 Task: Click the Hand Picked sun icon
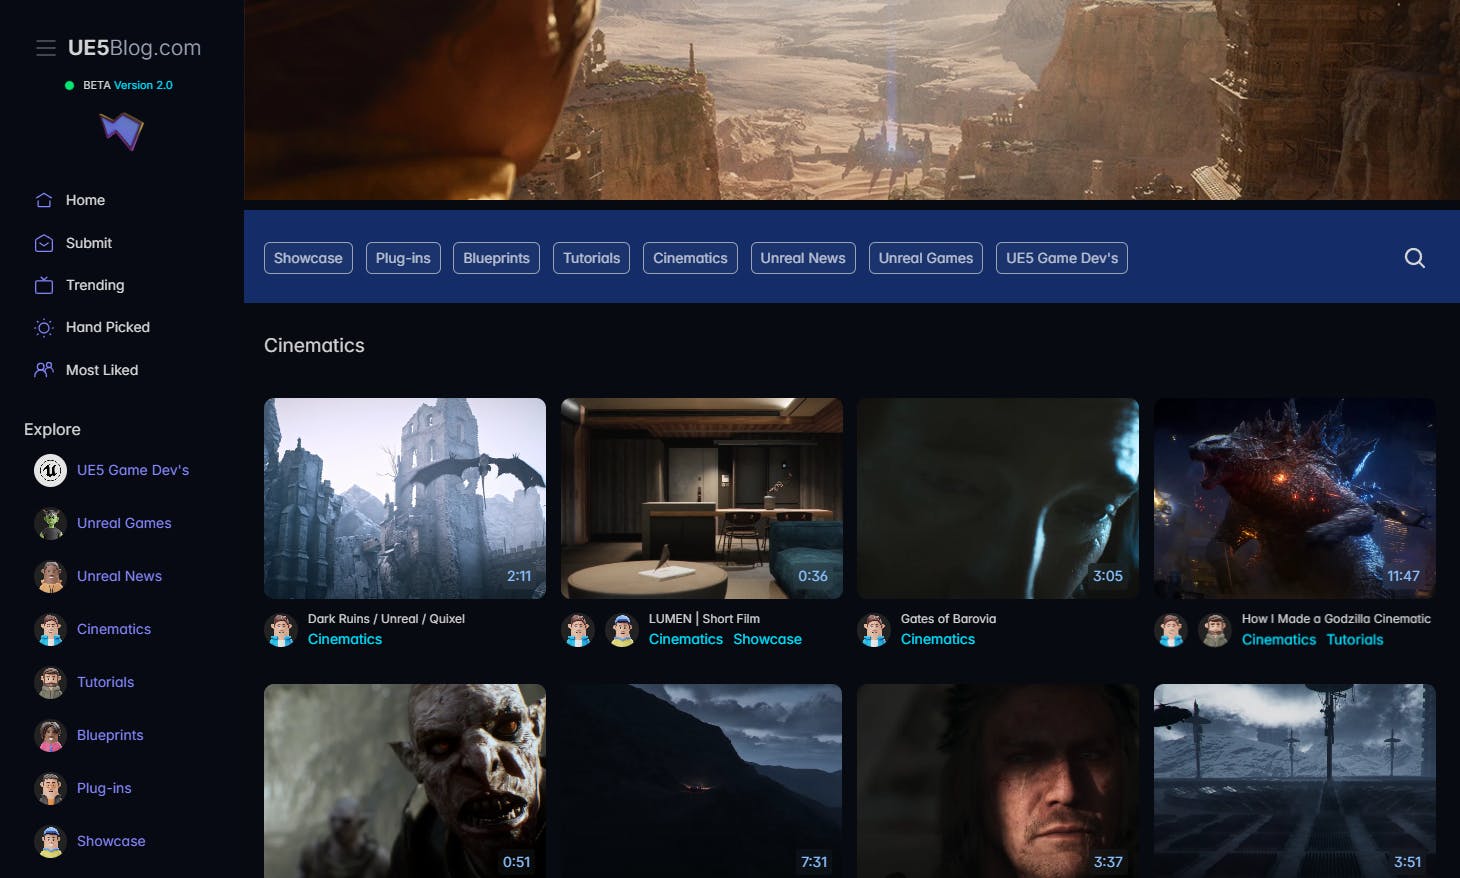pyautogui.click(x=44, y=327)
